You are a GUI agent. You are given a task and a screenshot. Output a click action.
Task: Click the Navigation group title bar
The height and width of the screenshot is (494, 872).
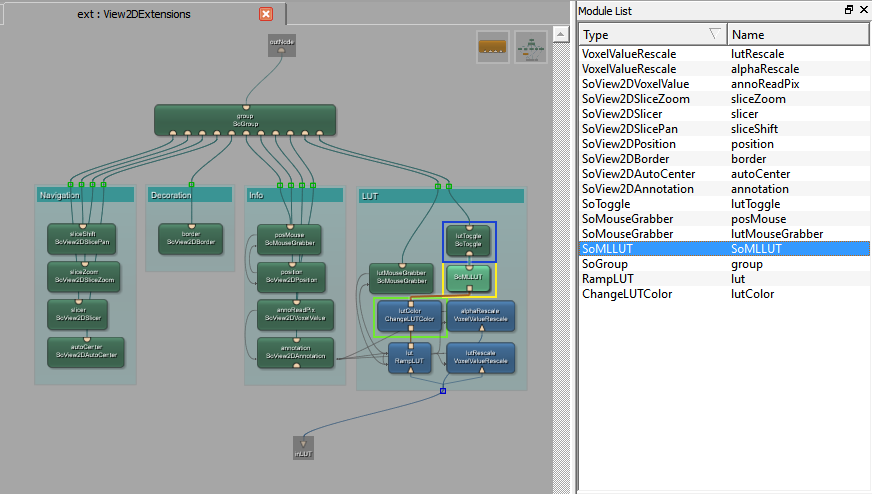click(84, 195)
